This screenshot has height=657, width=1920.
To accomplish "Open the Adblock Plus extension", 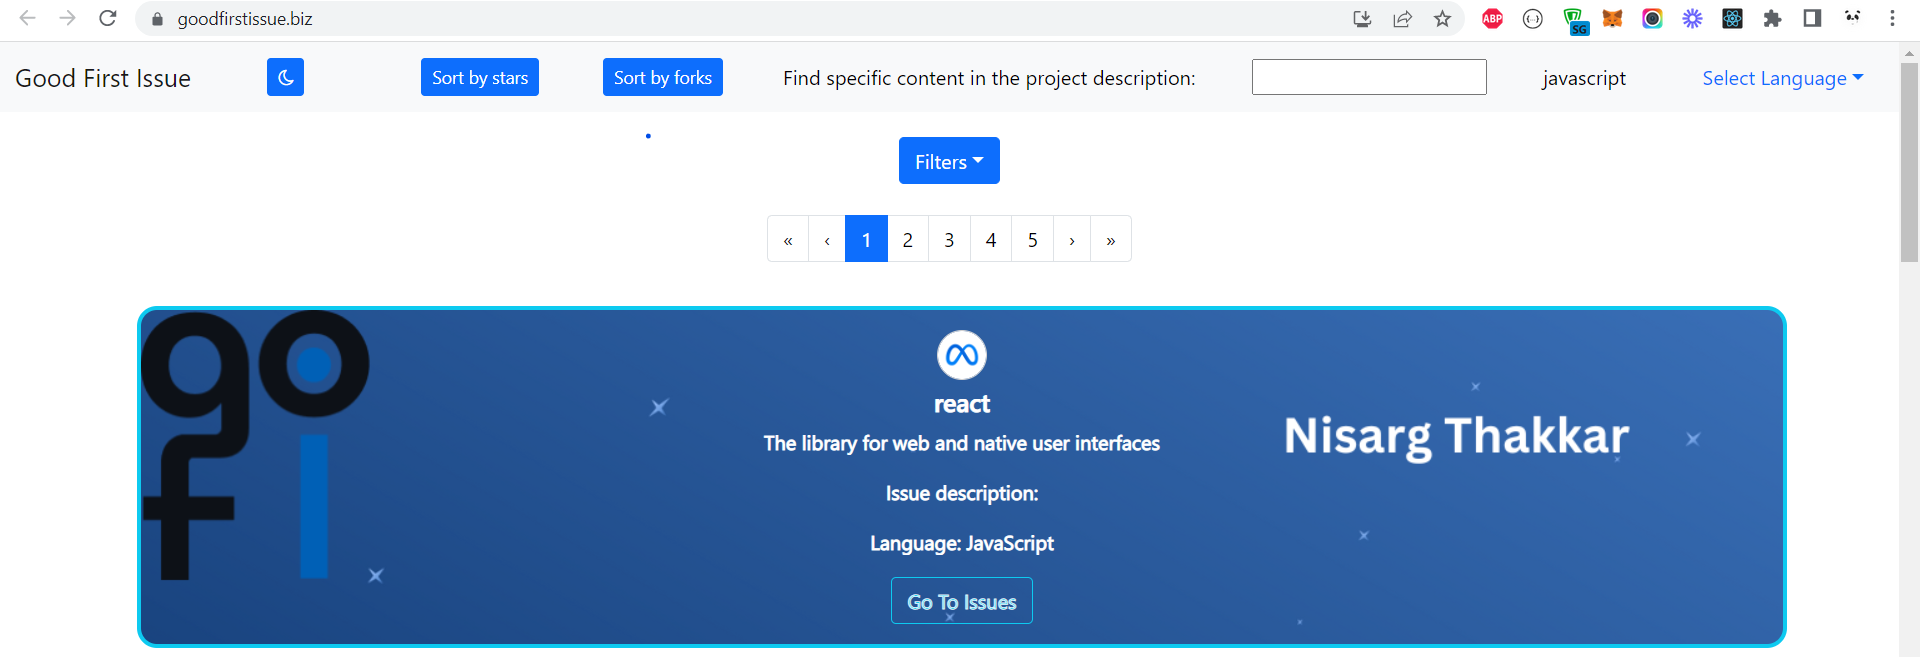I will [x=1492, y=18].
